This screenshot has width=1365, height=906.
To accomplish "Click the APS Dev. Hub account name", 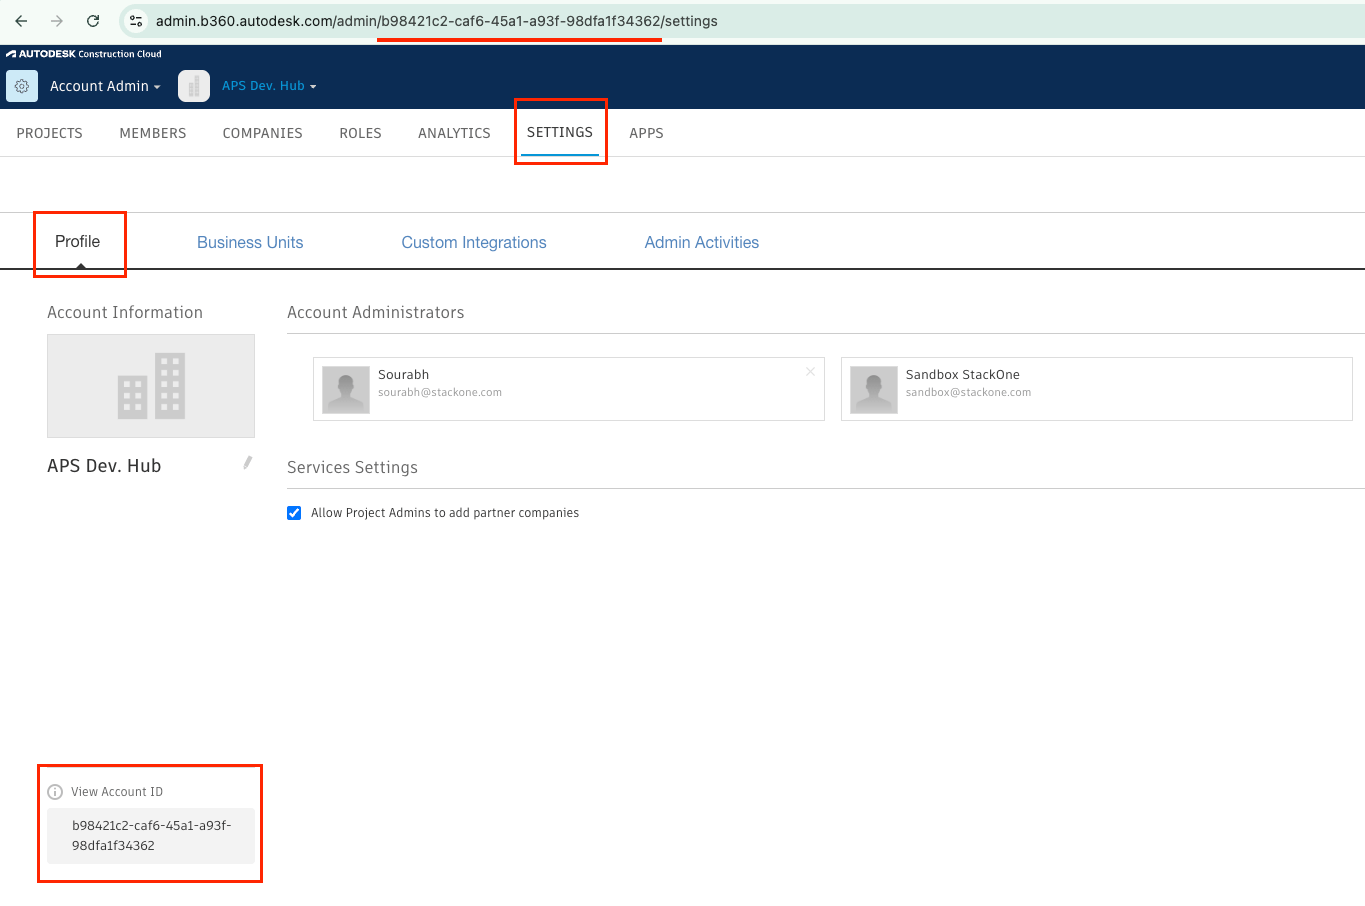I will (104, 466).
